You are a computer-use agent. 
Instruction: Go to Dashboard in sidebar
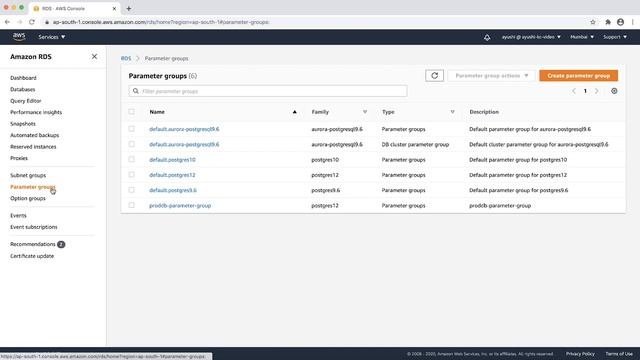(x=23, y=78)
